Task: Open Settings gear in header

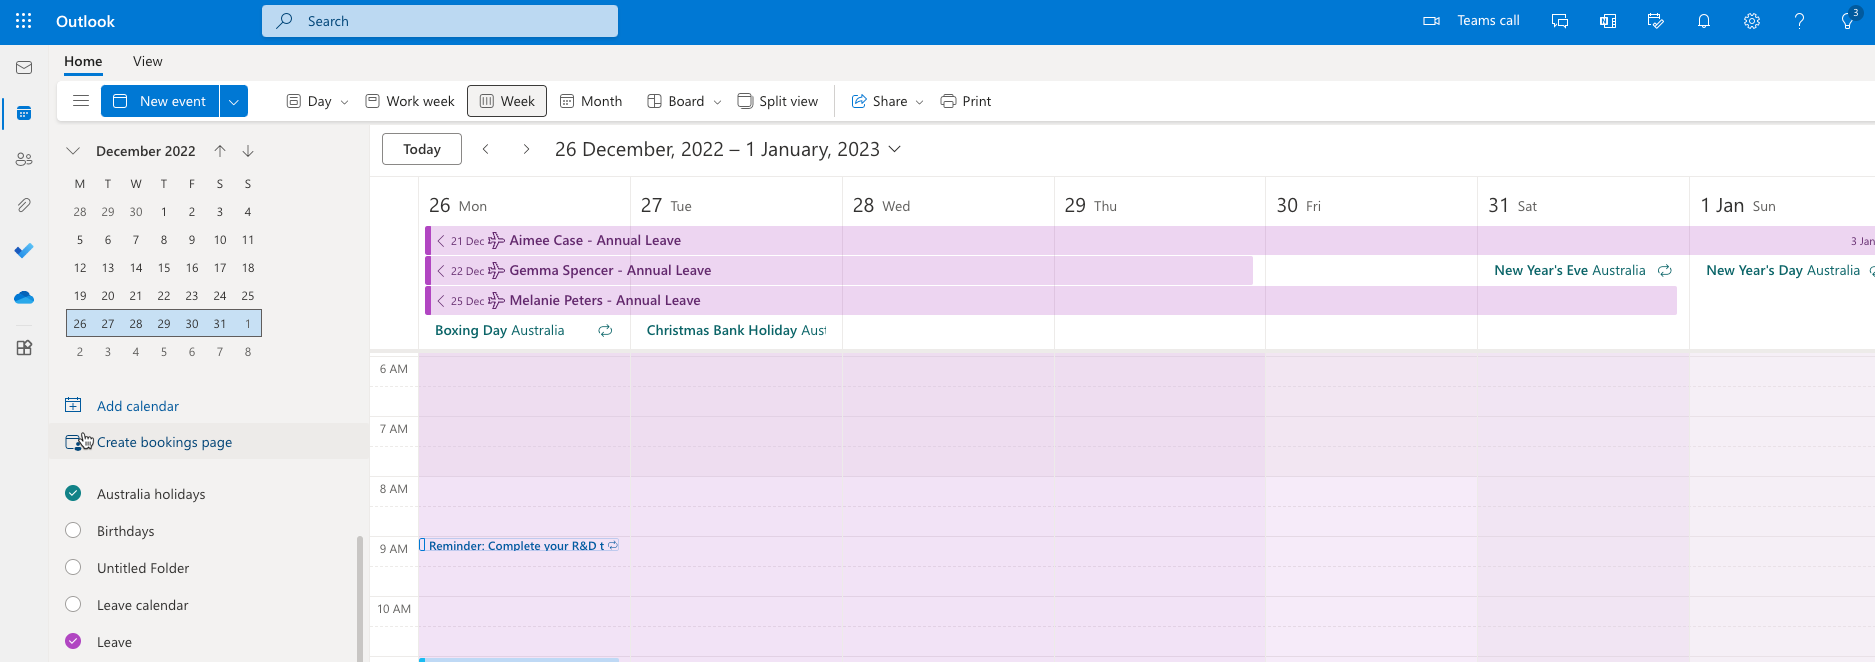Action: [x=1751, y=21]
